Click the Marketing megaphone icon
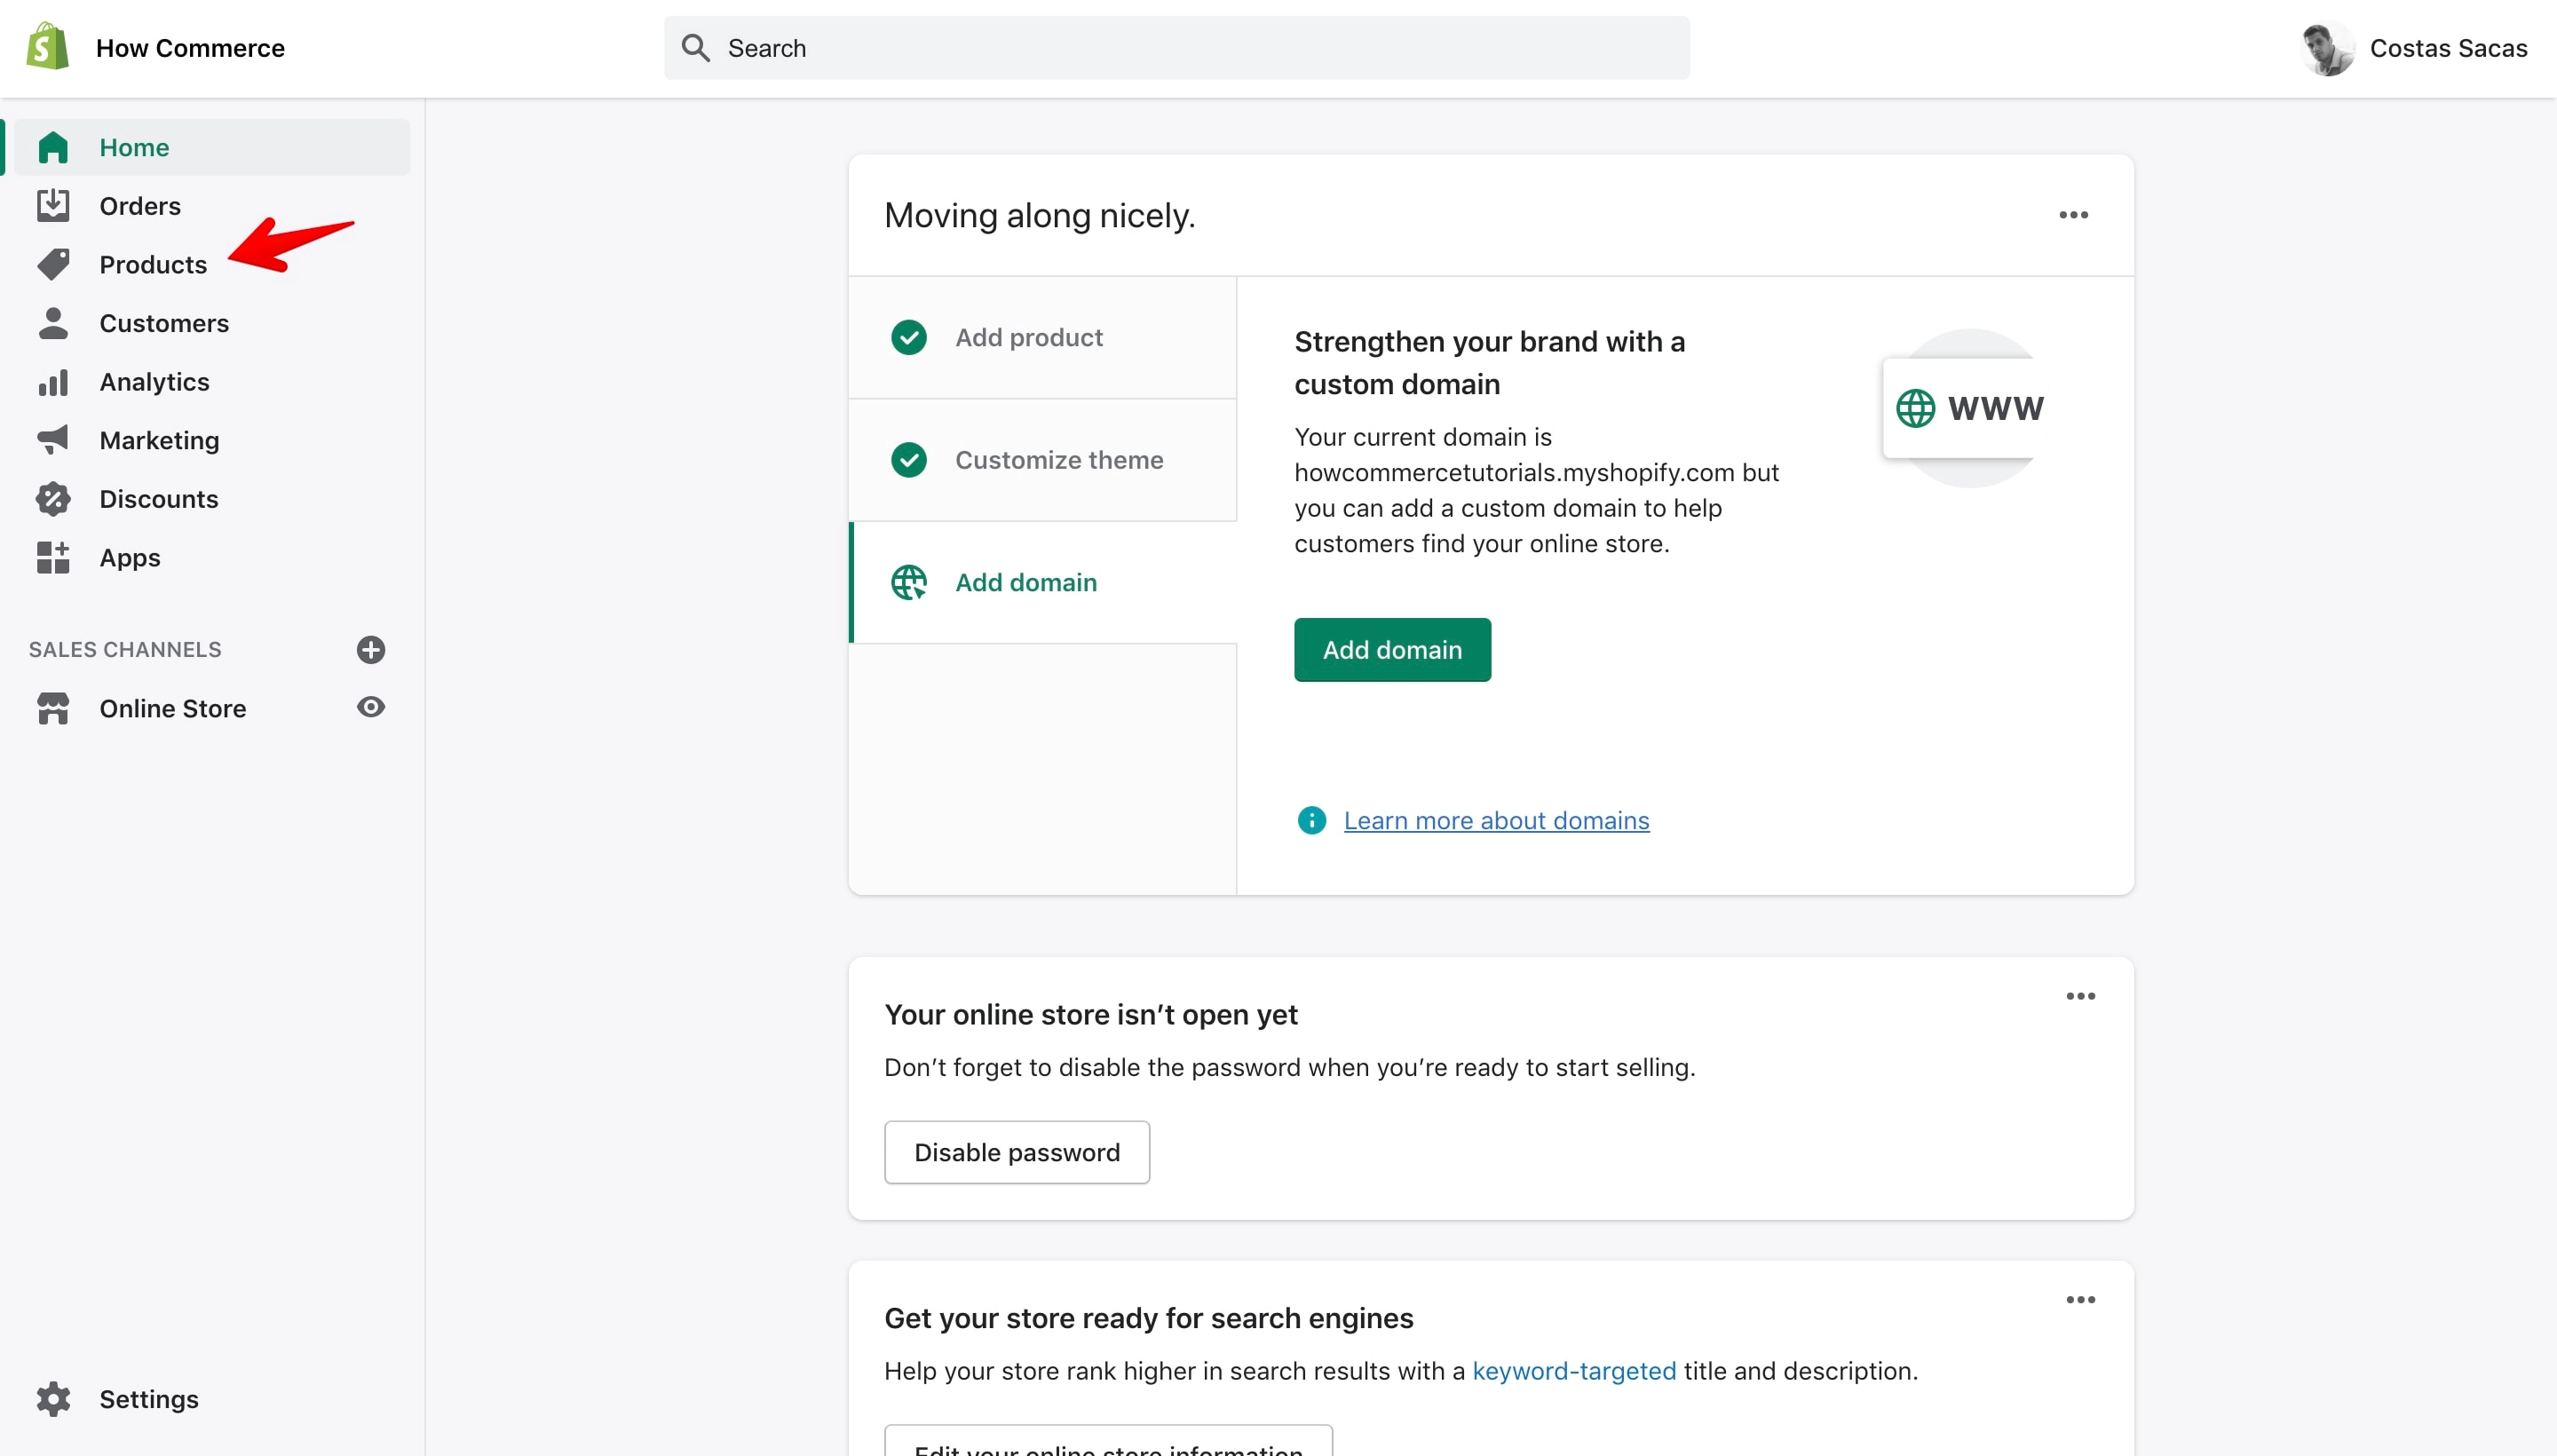The width and height of the screenshot is (2557, 1456). click(x=53, y=440)
